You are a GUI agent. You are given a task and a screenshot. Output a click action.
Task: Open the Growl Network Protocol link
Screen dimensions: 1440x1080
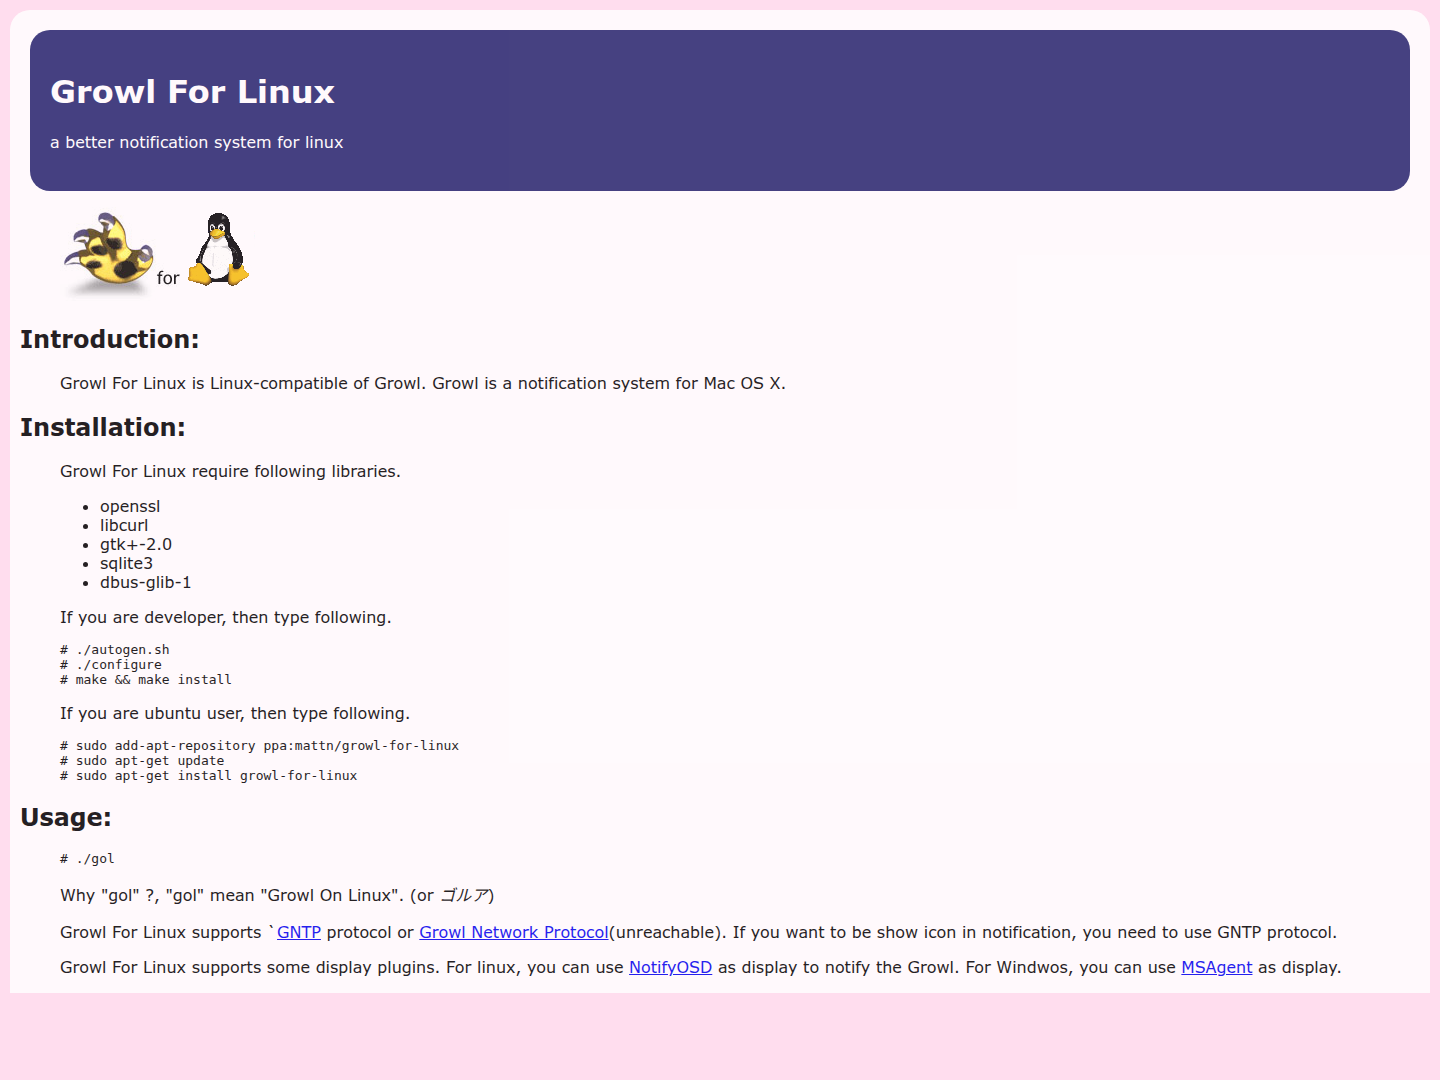tap(514, 932)
